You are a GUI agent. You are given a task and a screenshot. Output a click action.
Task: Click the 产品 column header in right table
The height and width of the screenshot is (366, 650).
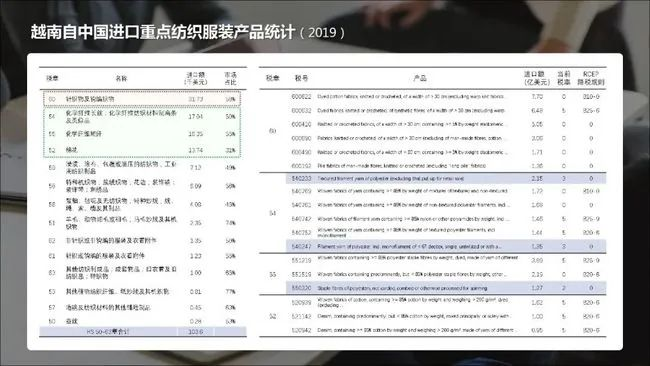coord(420,78)
